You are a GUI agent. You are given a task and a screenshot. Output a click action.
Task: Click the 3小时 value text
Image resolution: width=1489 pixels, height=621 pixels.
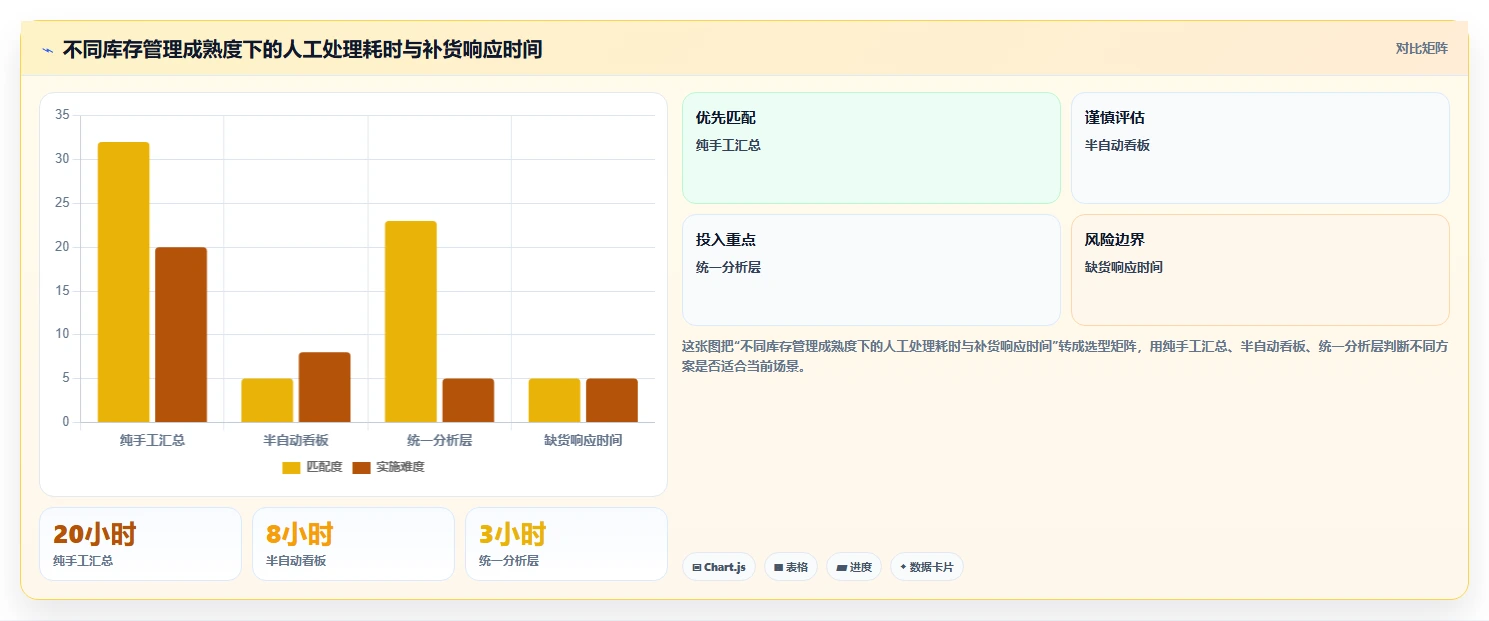pyautogui.click(x=513, y=534)
